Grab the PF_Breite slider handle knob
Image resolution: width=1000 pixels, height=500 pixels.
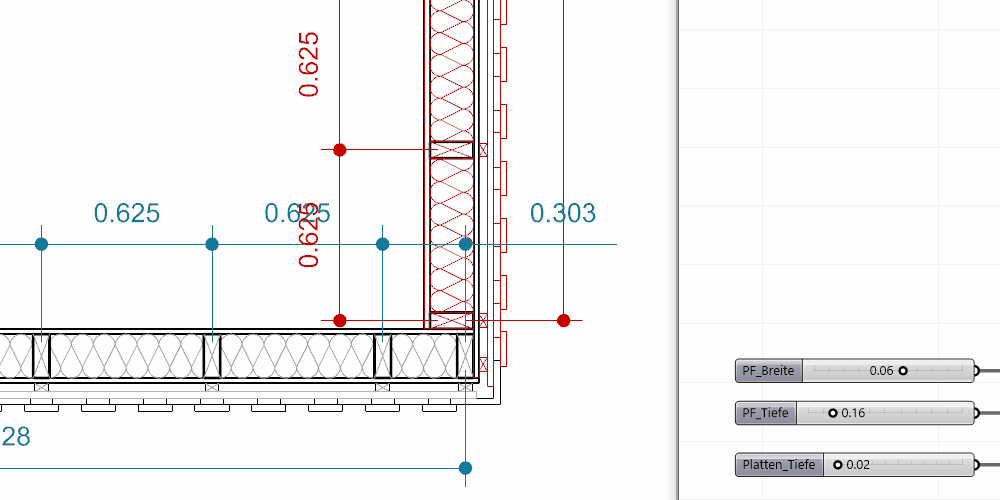pos(903,371)
